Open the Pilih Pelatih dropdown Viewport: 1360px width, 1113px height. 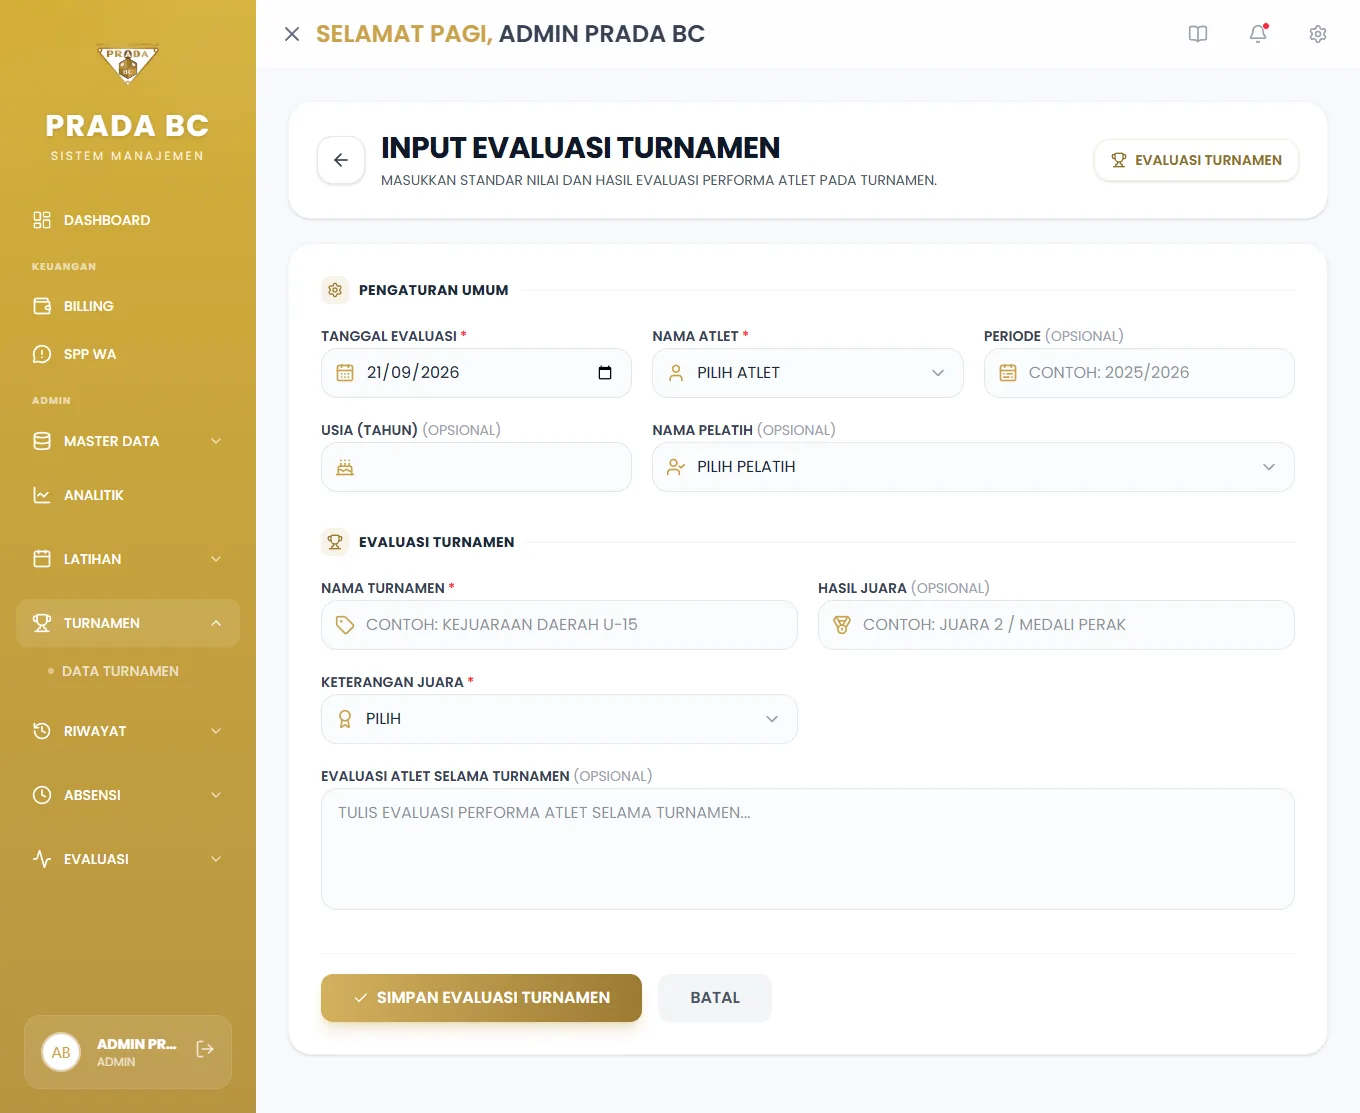tap(973, 467)
